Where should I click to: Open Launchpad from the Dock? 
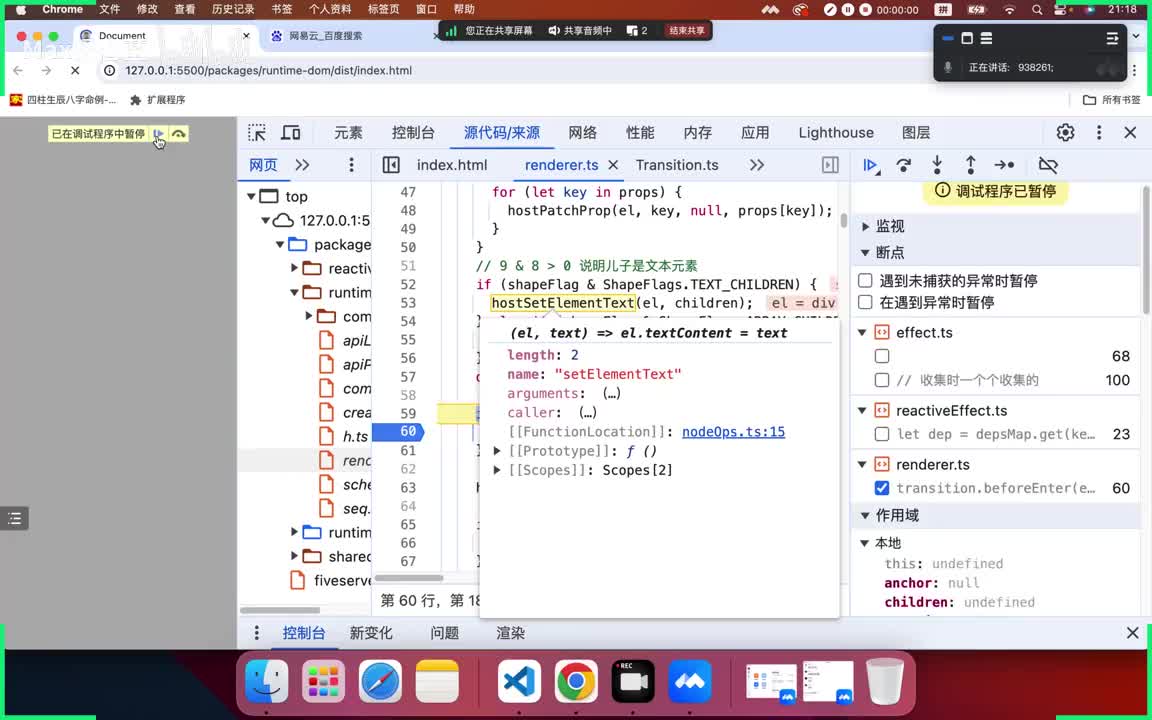(323, 681)
